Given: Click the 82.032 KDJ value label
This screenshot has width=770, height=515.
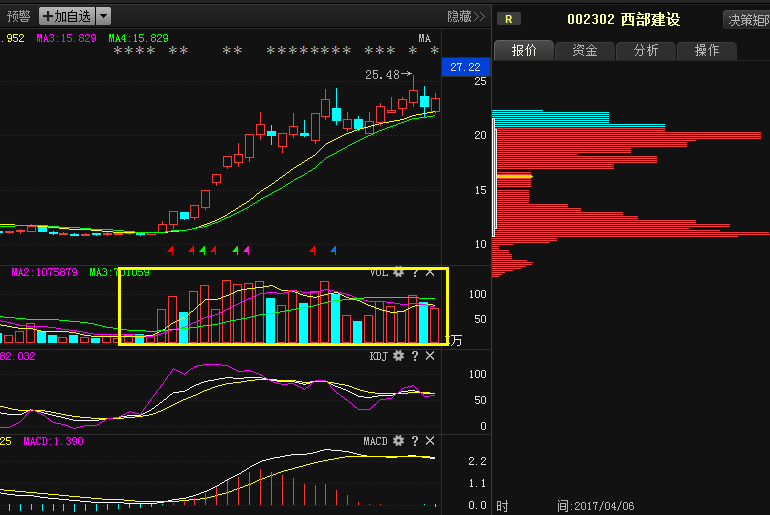Looking at the screenshot, I should (x=18, y=356).
